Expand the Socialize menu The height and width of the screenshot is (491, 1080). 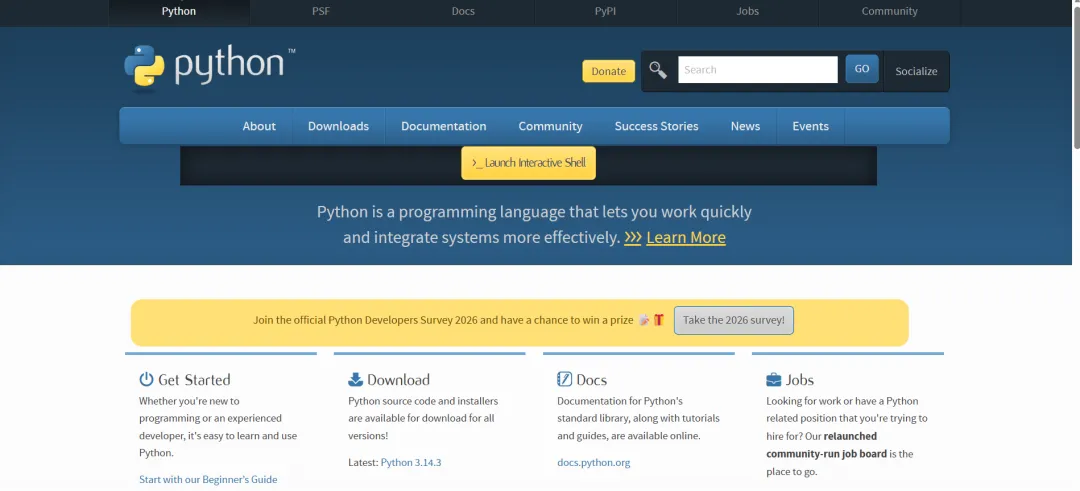pyautogui.click(x=916, y=71)
